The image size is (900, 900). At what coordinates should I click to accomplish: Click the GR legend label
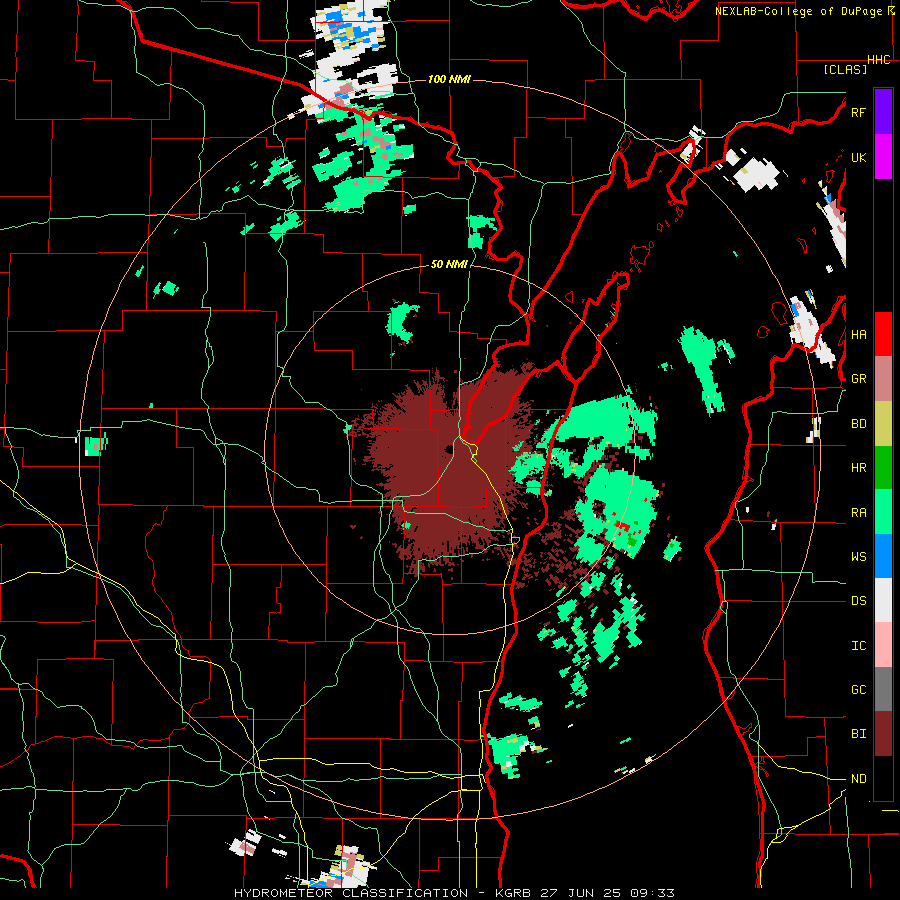(858, 379)
